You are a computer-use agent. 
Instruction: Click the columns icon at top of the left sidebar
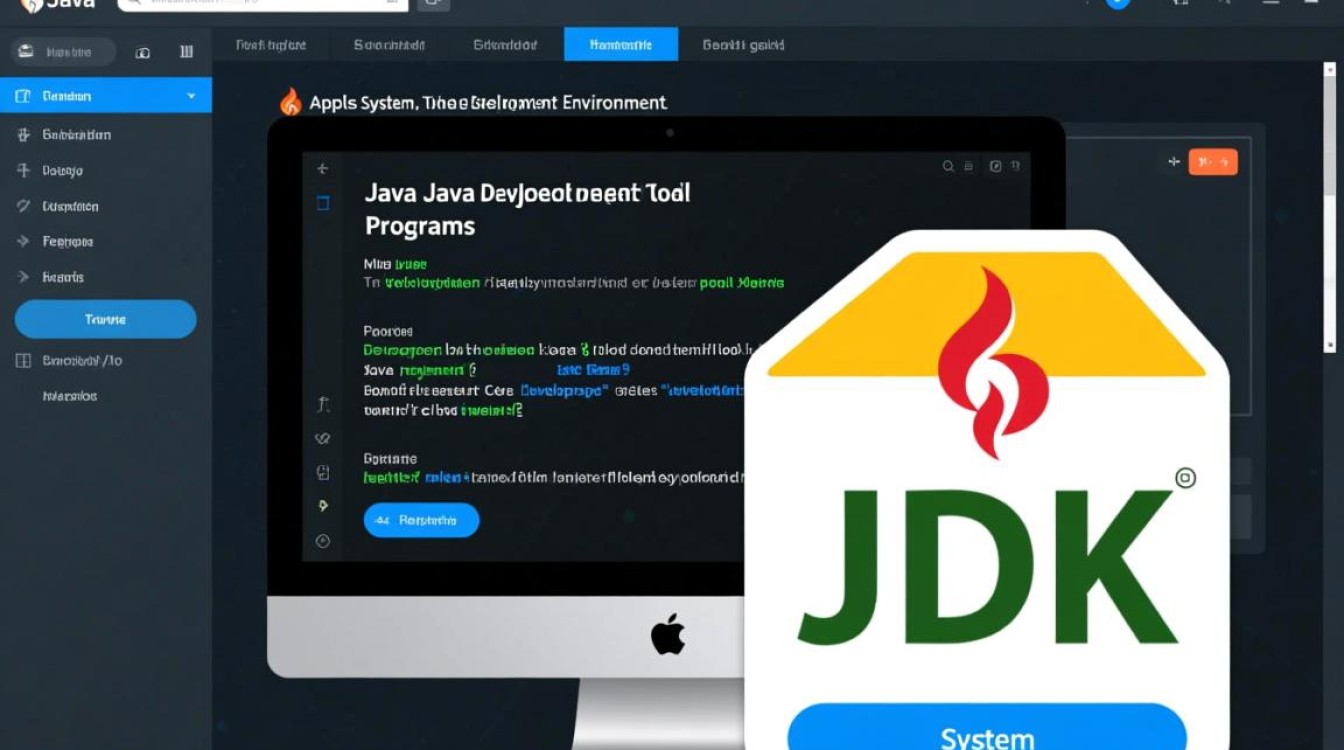coord(186,52)
